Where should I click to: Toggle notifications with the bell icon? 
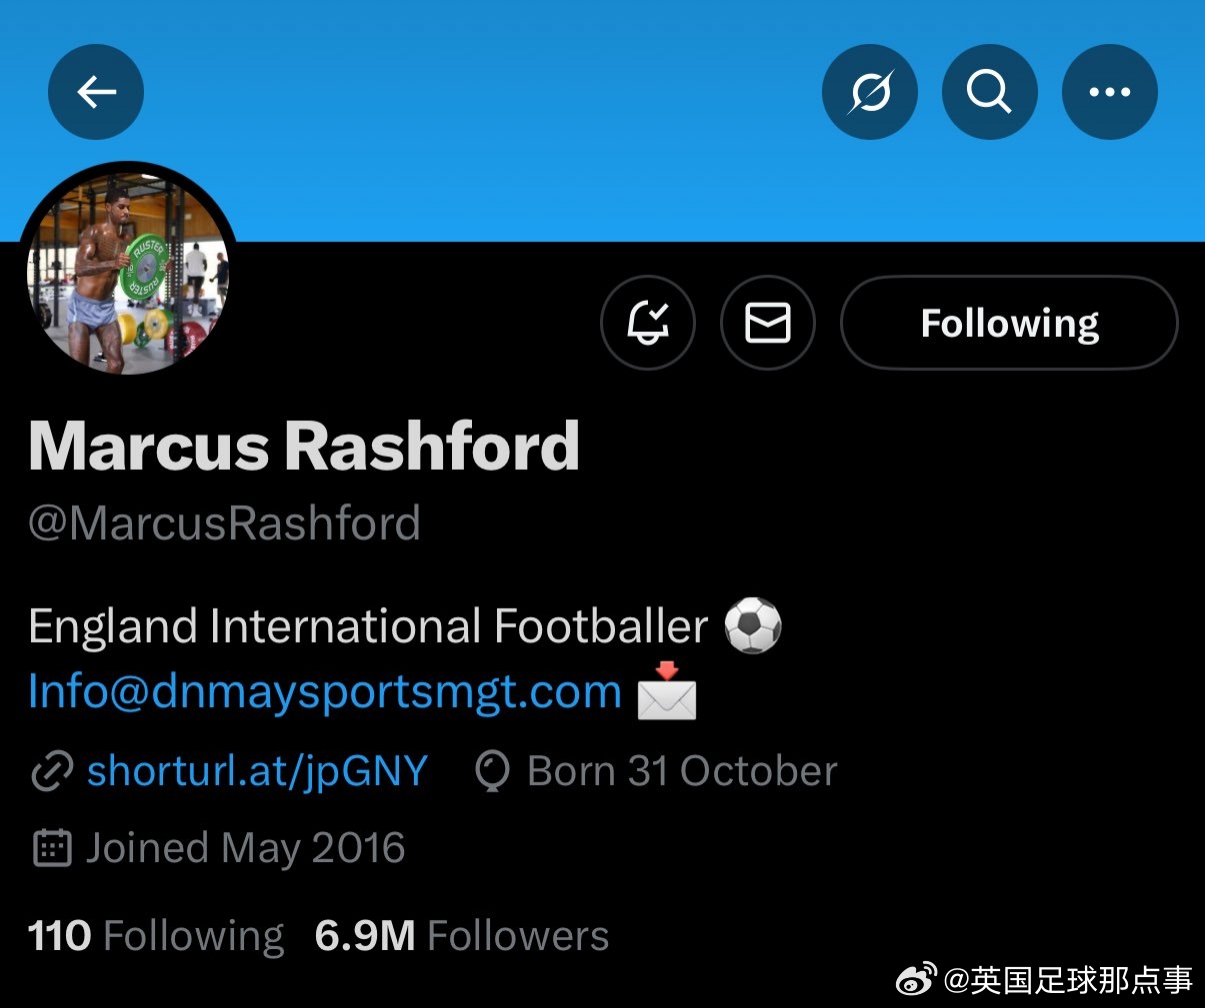[x=648, y=323]
